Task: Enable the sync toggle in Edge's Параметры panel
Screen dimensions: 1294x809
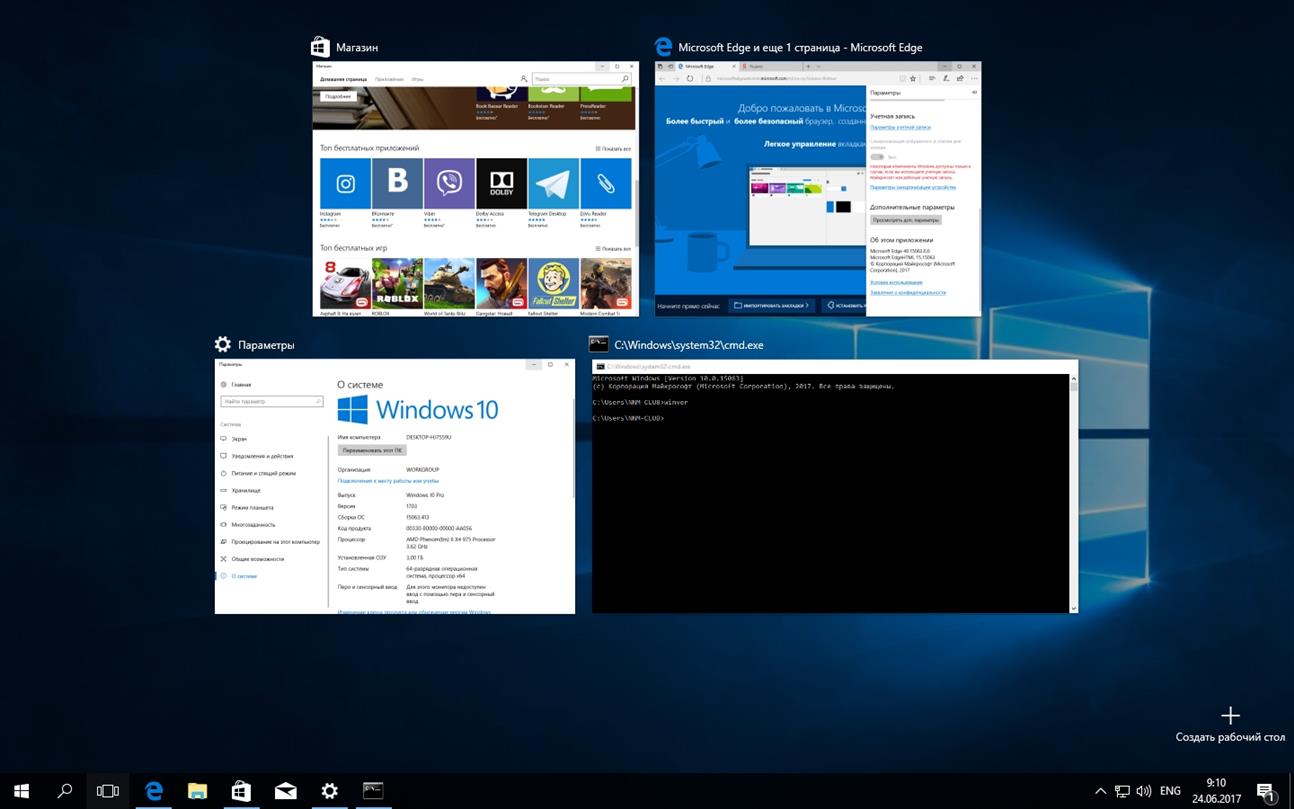Action: 877,157
